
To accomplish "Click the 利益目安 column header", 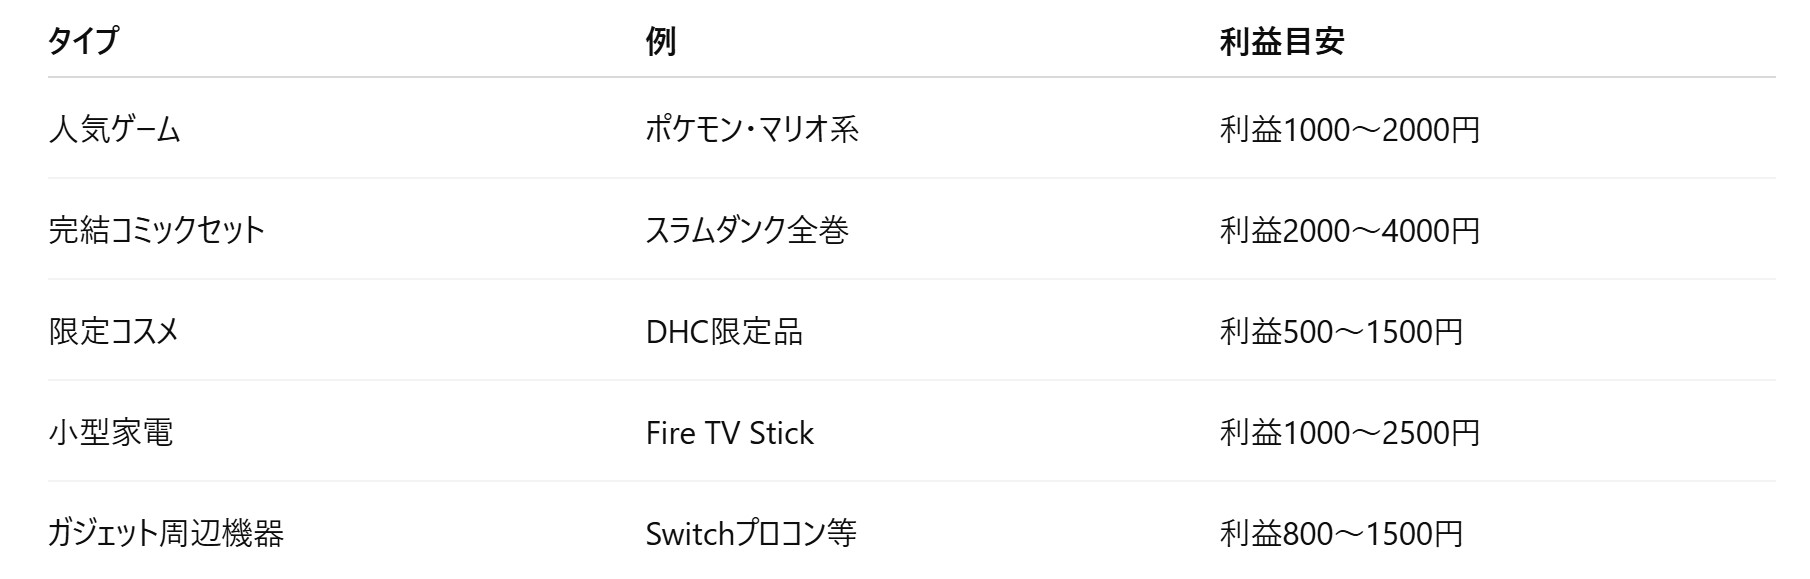I will (x=1281, y=42).
